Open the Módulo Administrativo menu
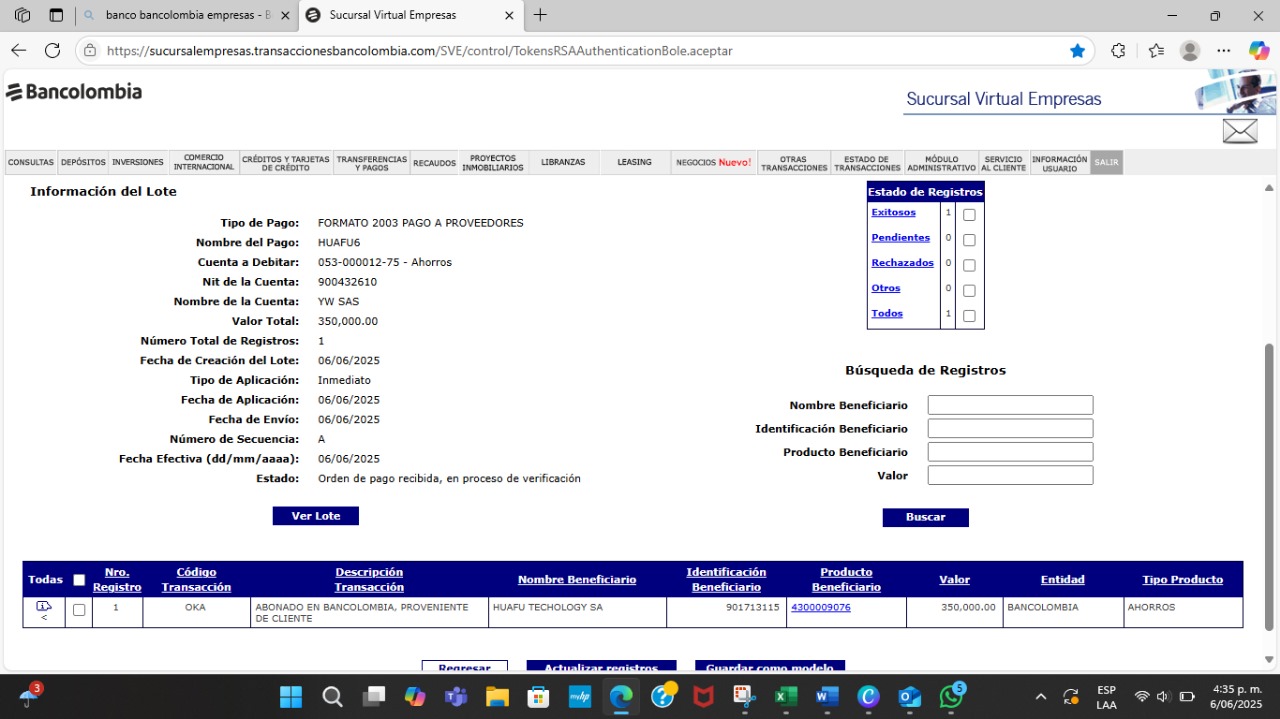This screenshot has width=1280, height=719. pos(941,162)
